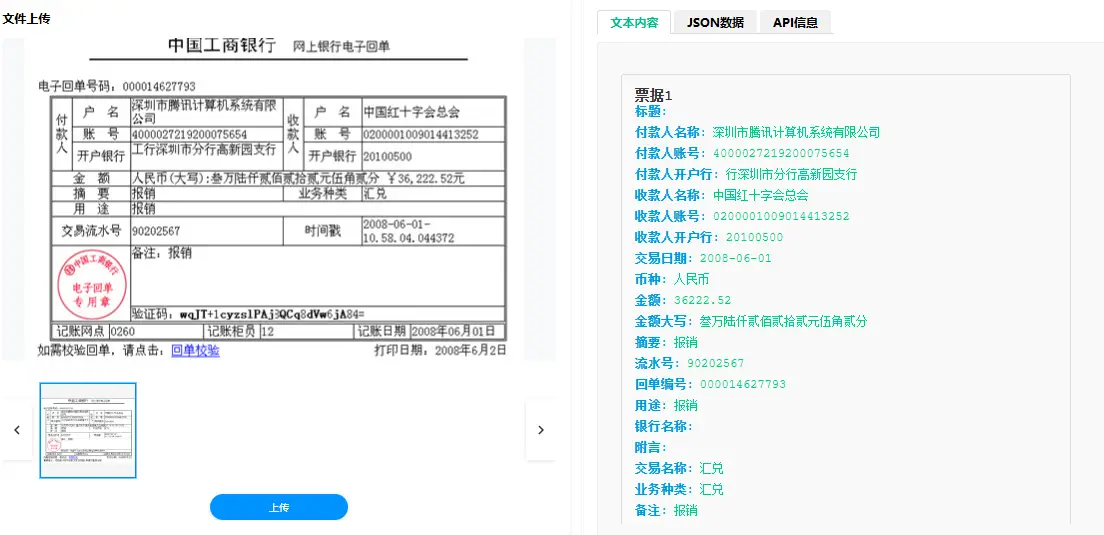Select amount value 36222.52 in results
The height and width of the screenshot is (535, 1104).
tap(702, 301)
